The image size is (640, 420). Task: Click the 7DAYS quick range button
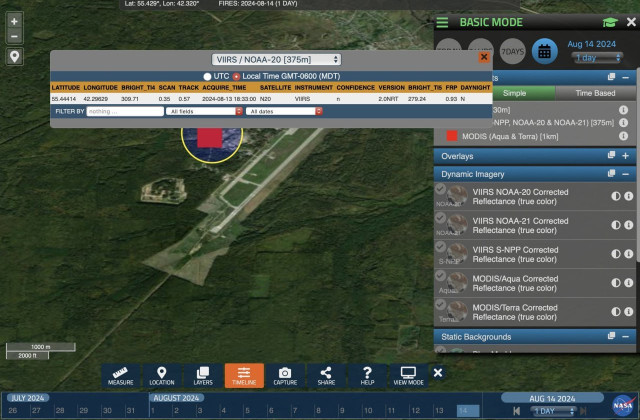pos(510,50)
